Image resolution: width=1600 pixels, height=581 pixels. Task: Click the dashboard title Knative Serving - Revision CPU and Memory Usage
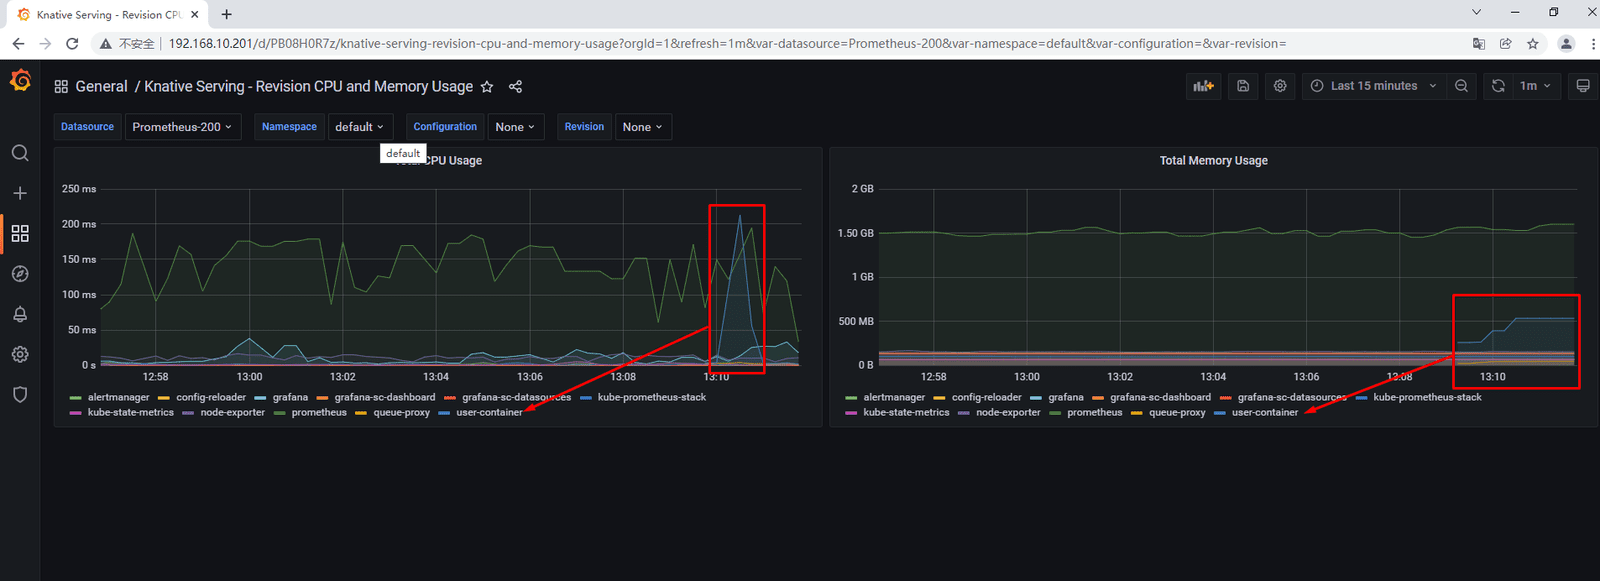coord(308,87)
